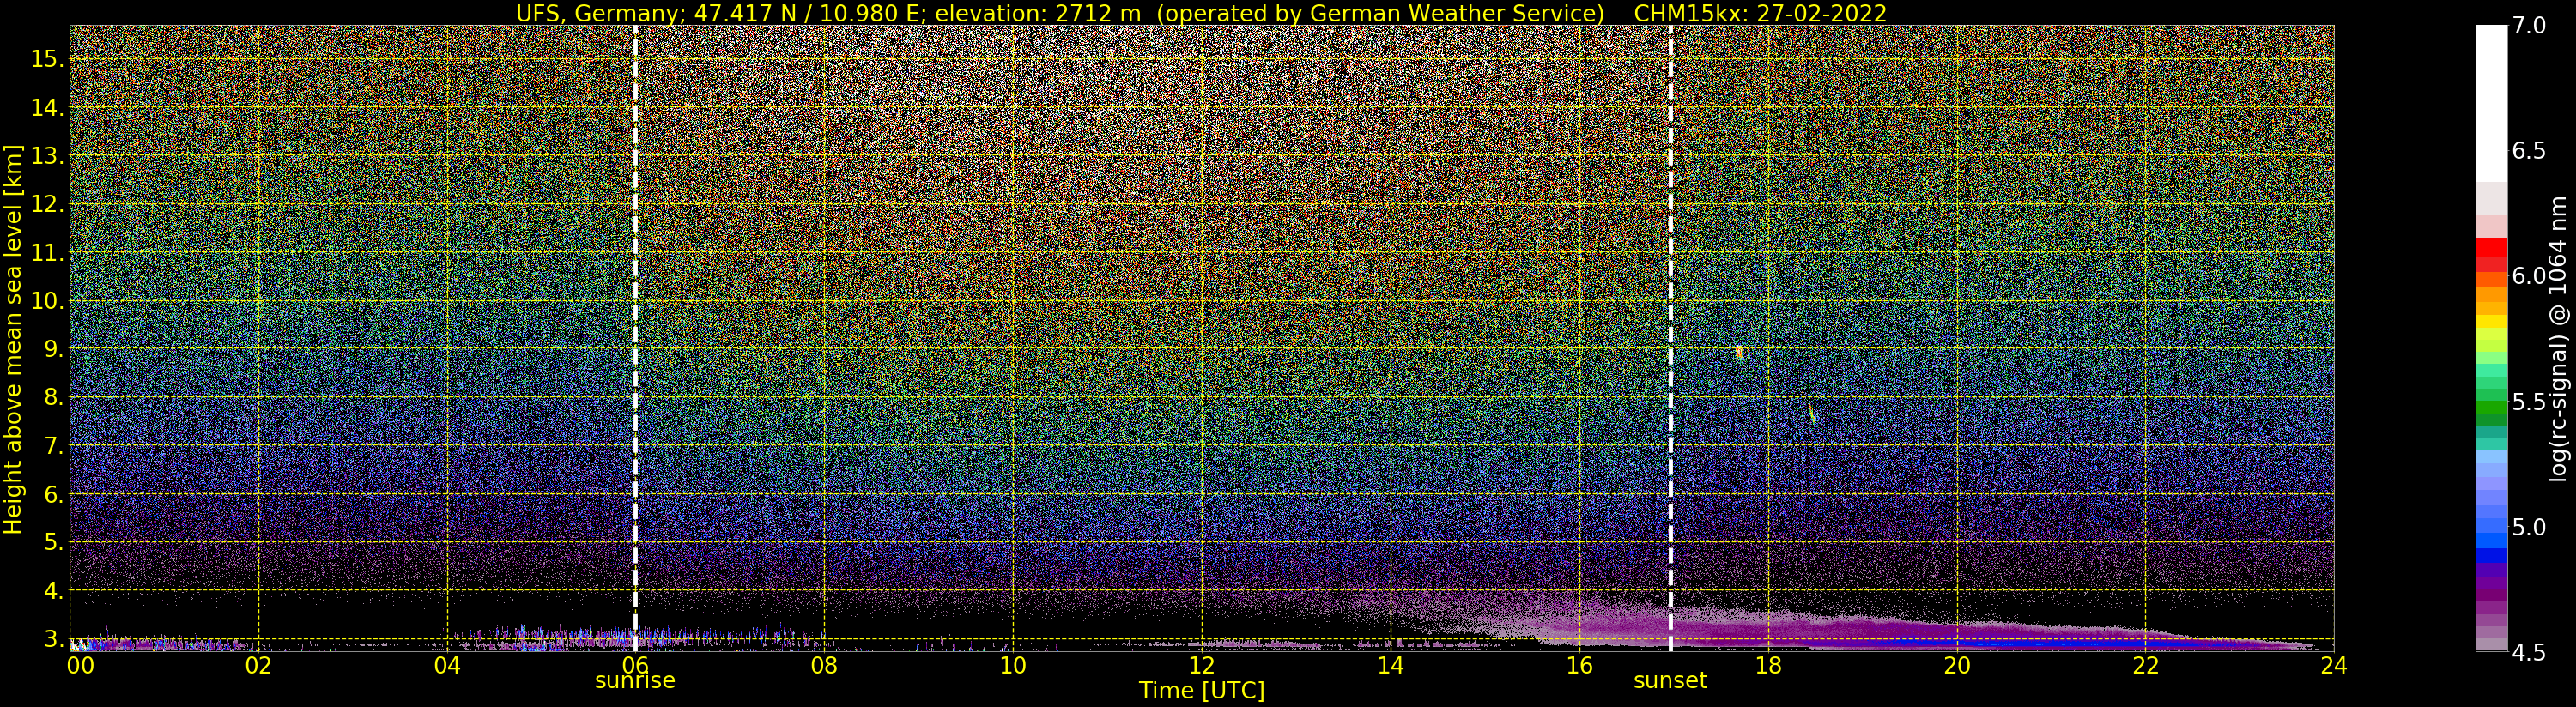Click the '04' time tick label

(x=447, y=666)
